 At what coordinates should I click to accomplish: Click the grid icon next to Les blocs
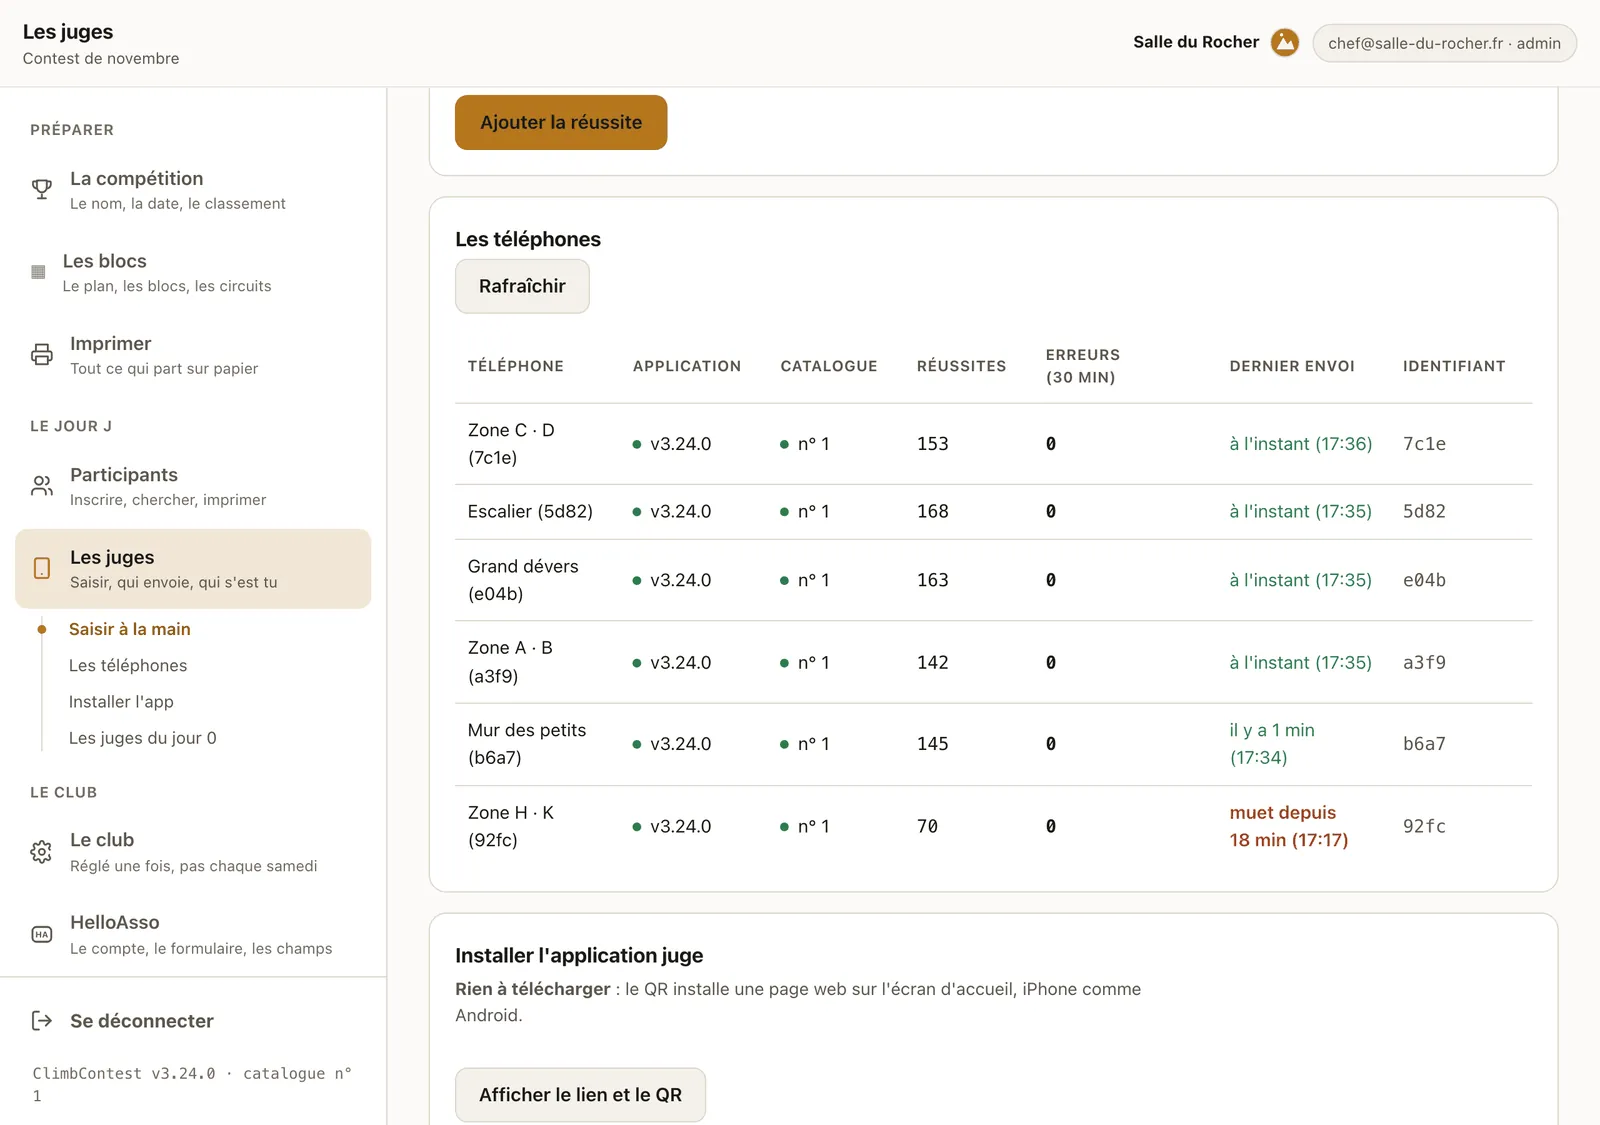[38, 272]
